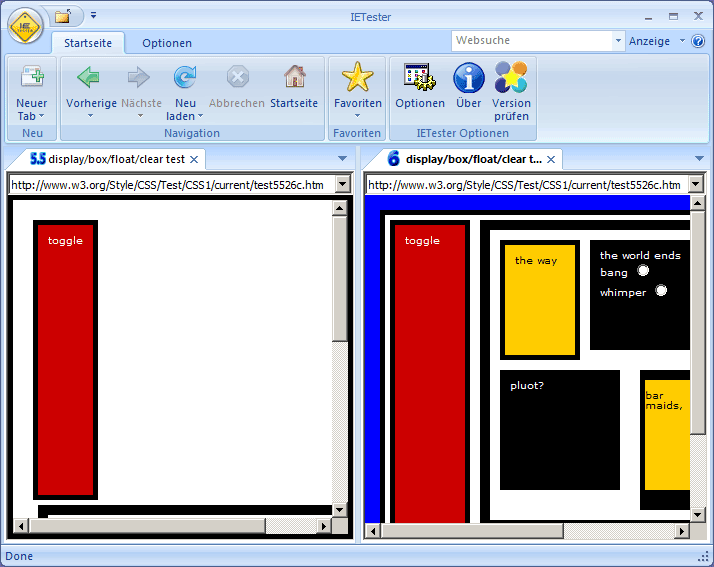Click left pane vertical scrollbar thumb
Image resolution: width=714 pixels, height=567 pixels.
339,279
